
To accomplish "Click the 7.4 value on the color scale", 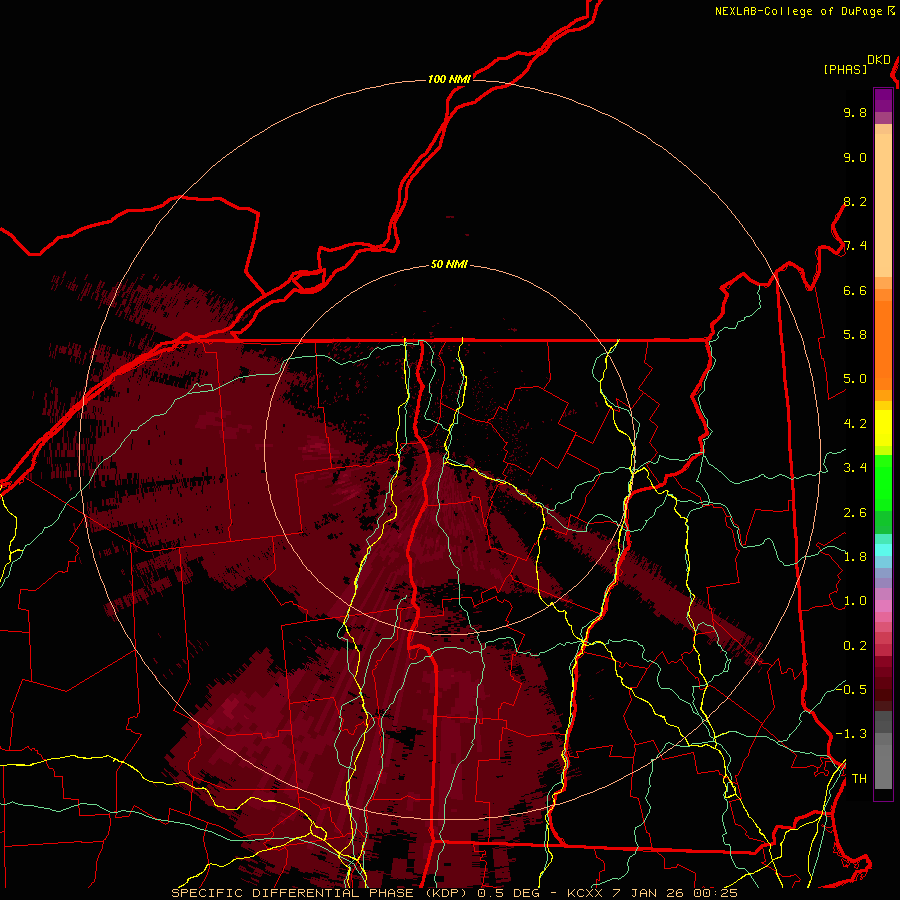I will tap(855, 246).
